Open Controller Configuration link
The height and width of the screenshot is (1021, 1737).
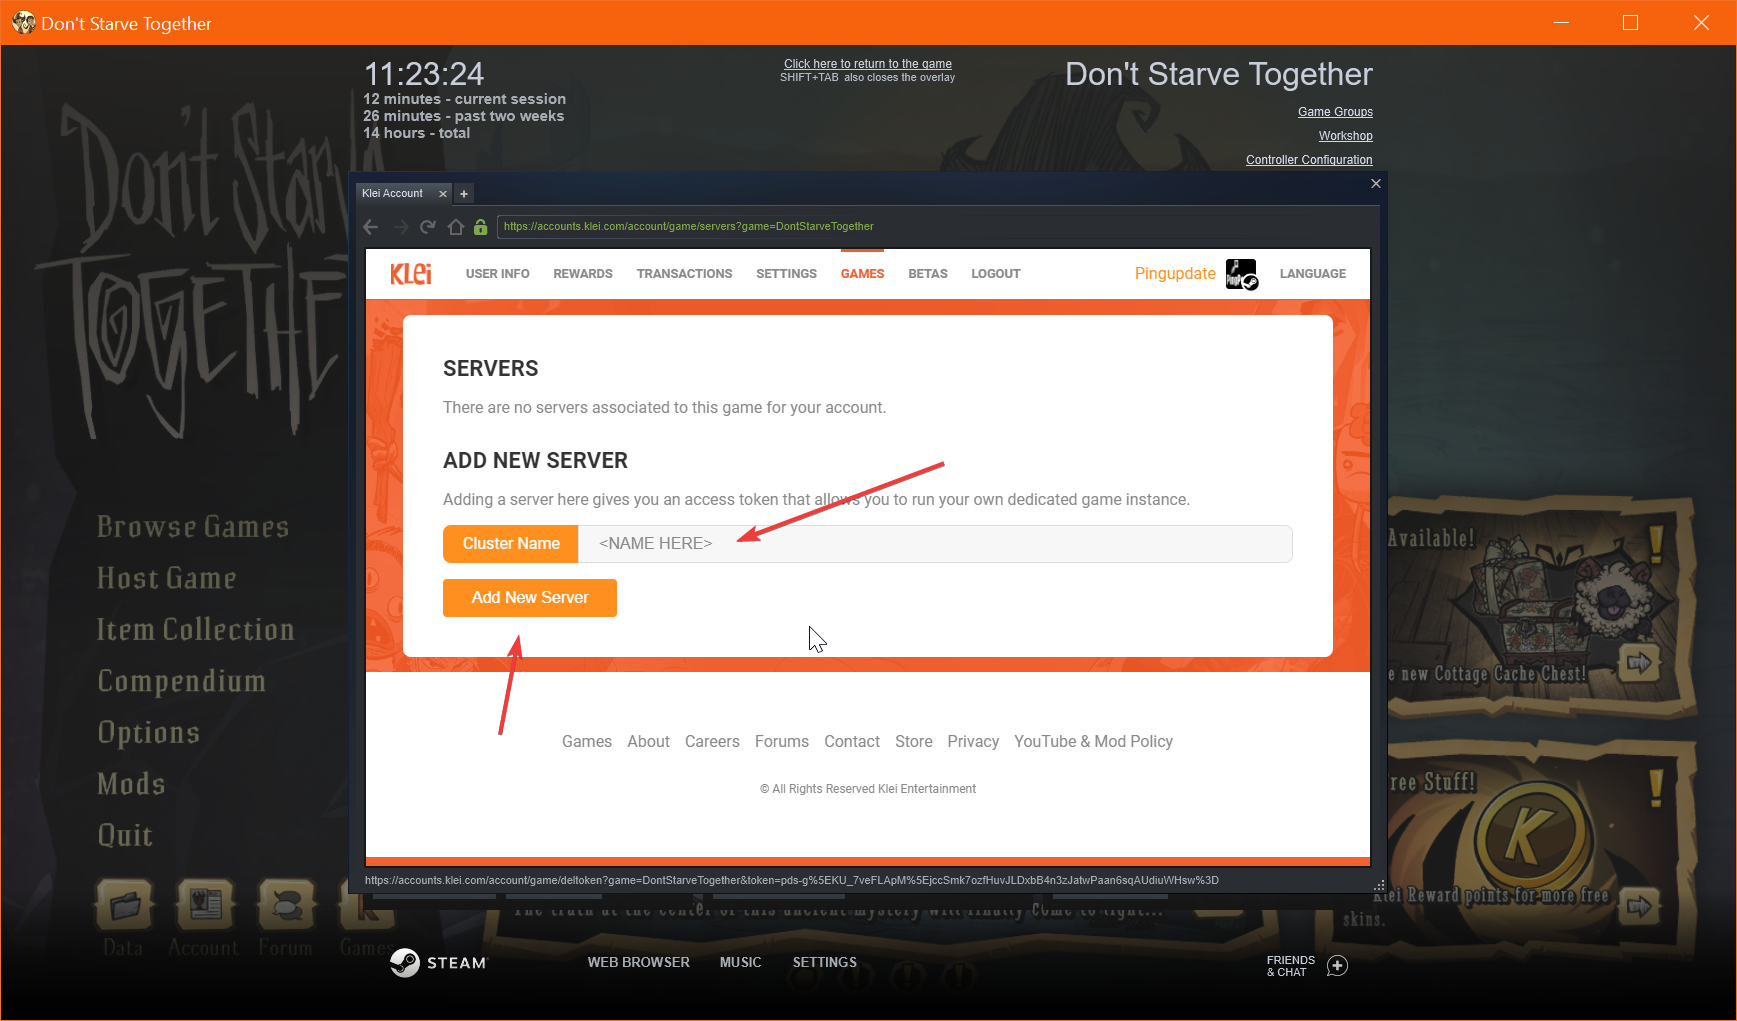coord(1309,160)
